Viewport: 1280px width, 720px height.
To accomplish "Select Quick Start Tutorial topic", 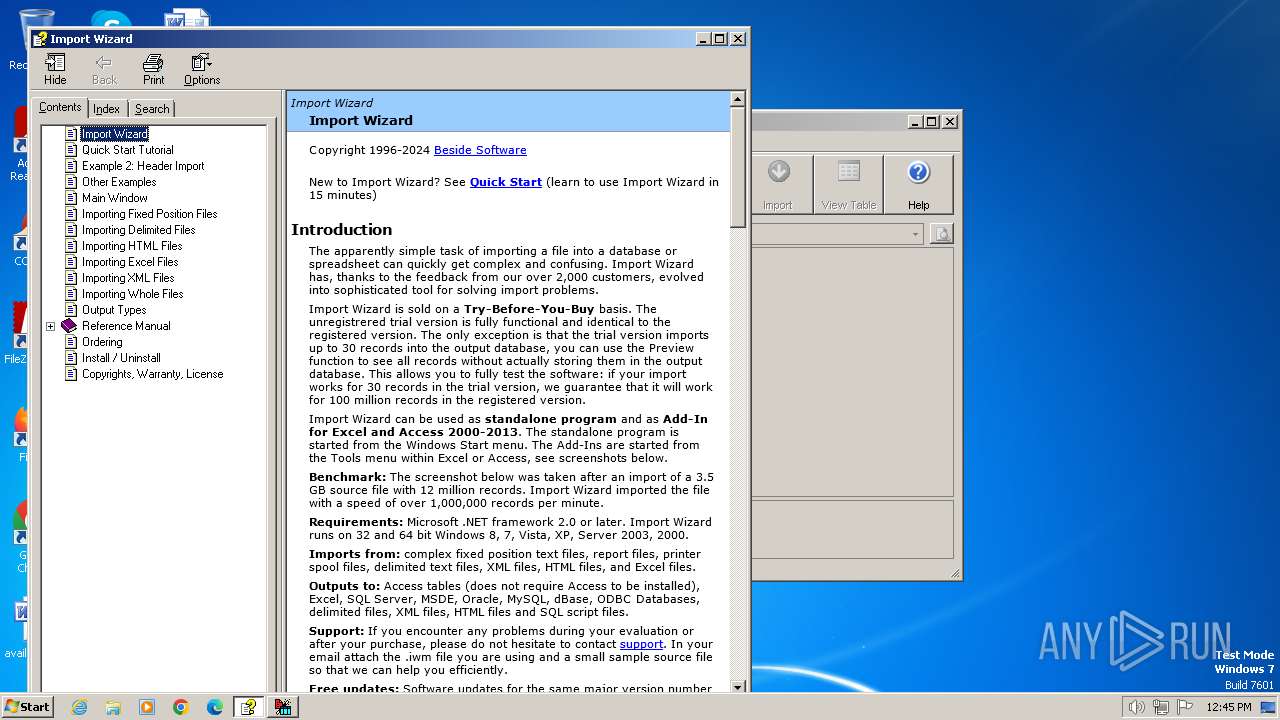I will point(128,150).
